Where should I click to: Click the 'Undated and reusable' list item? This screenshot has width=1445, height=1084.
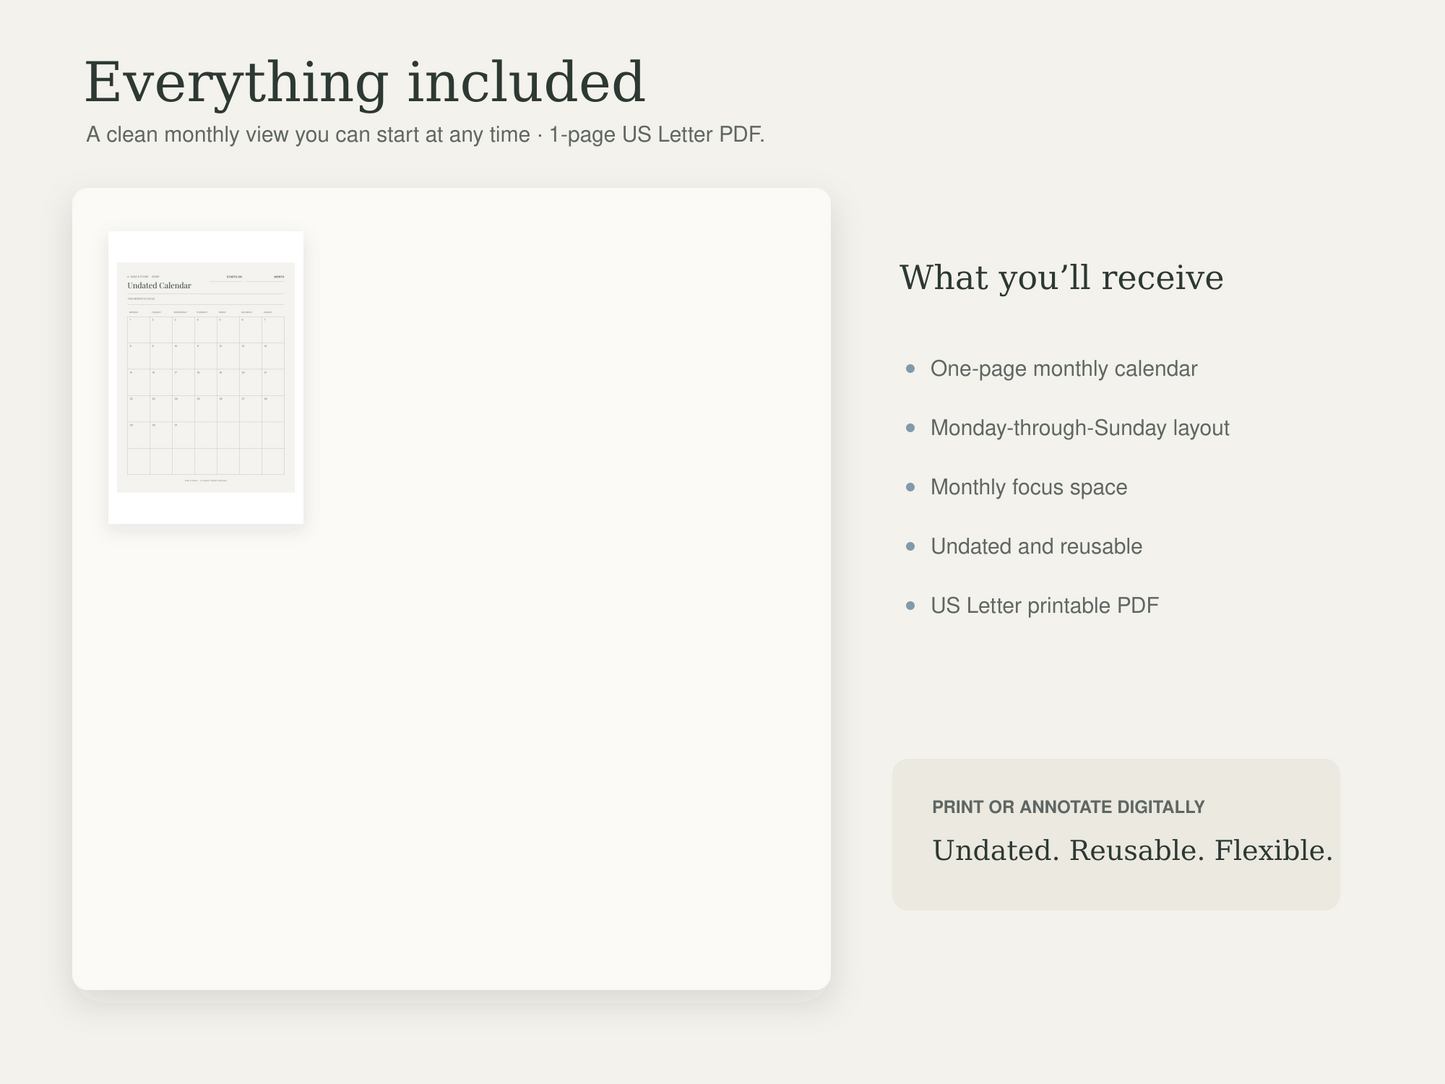pyautogui.click(x=1036, y=546)
